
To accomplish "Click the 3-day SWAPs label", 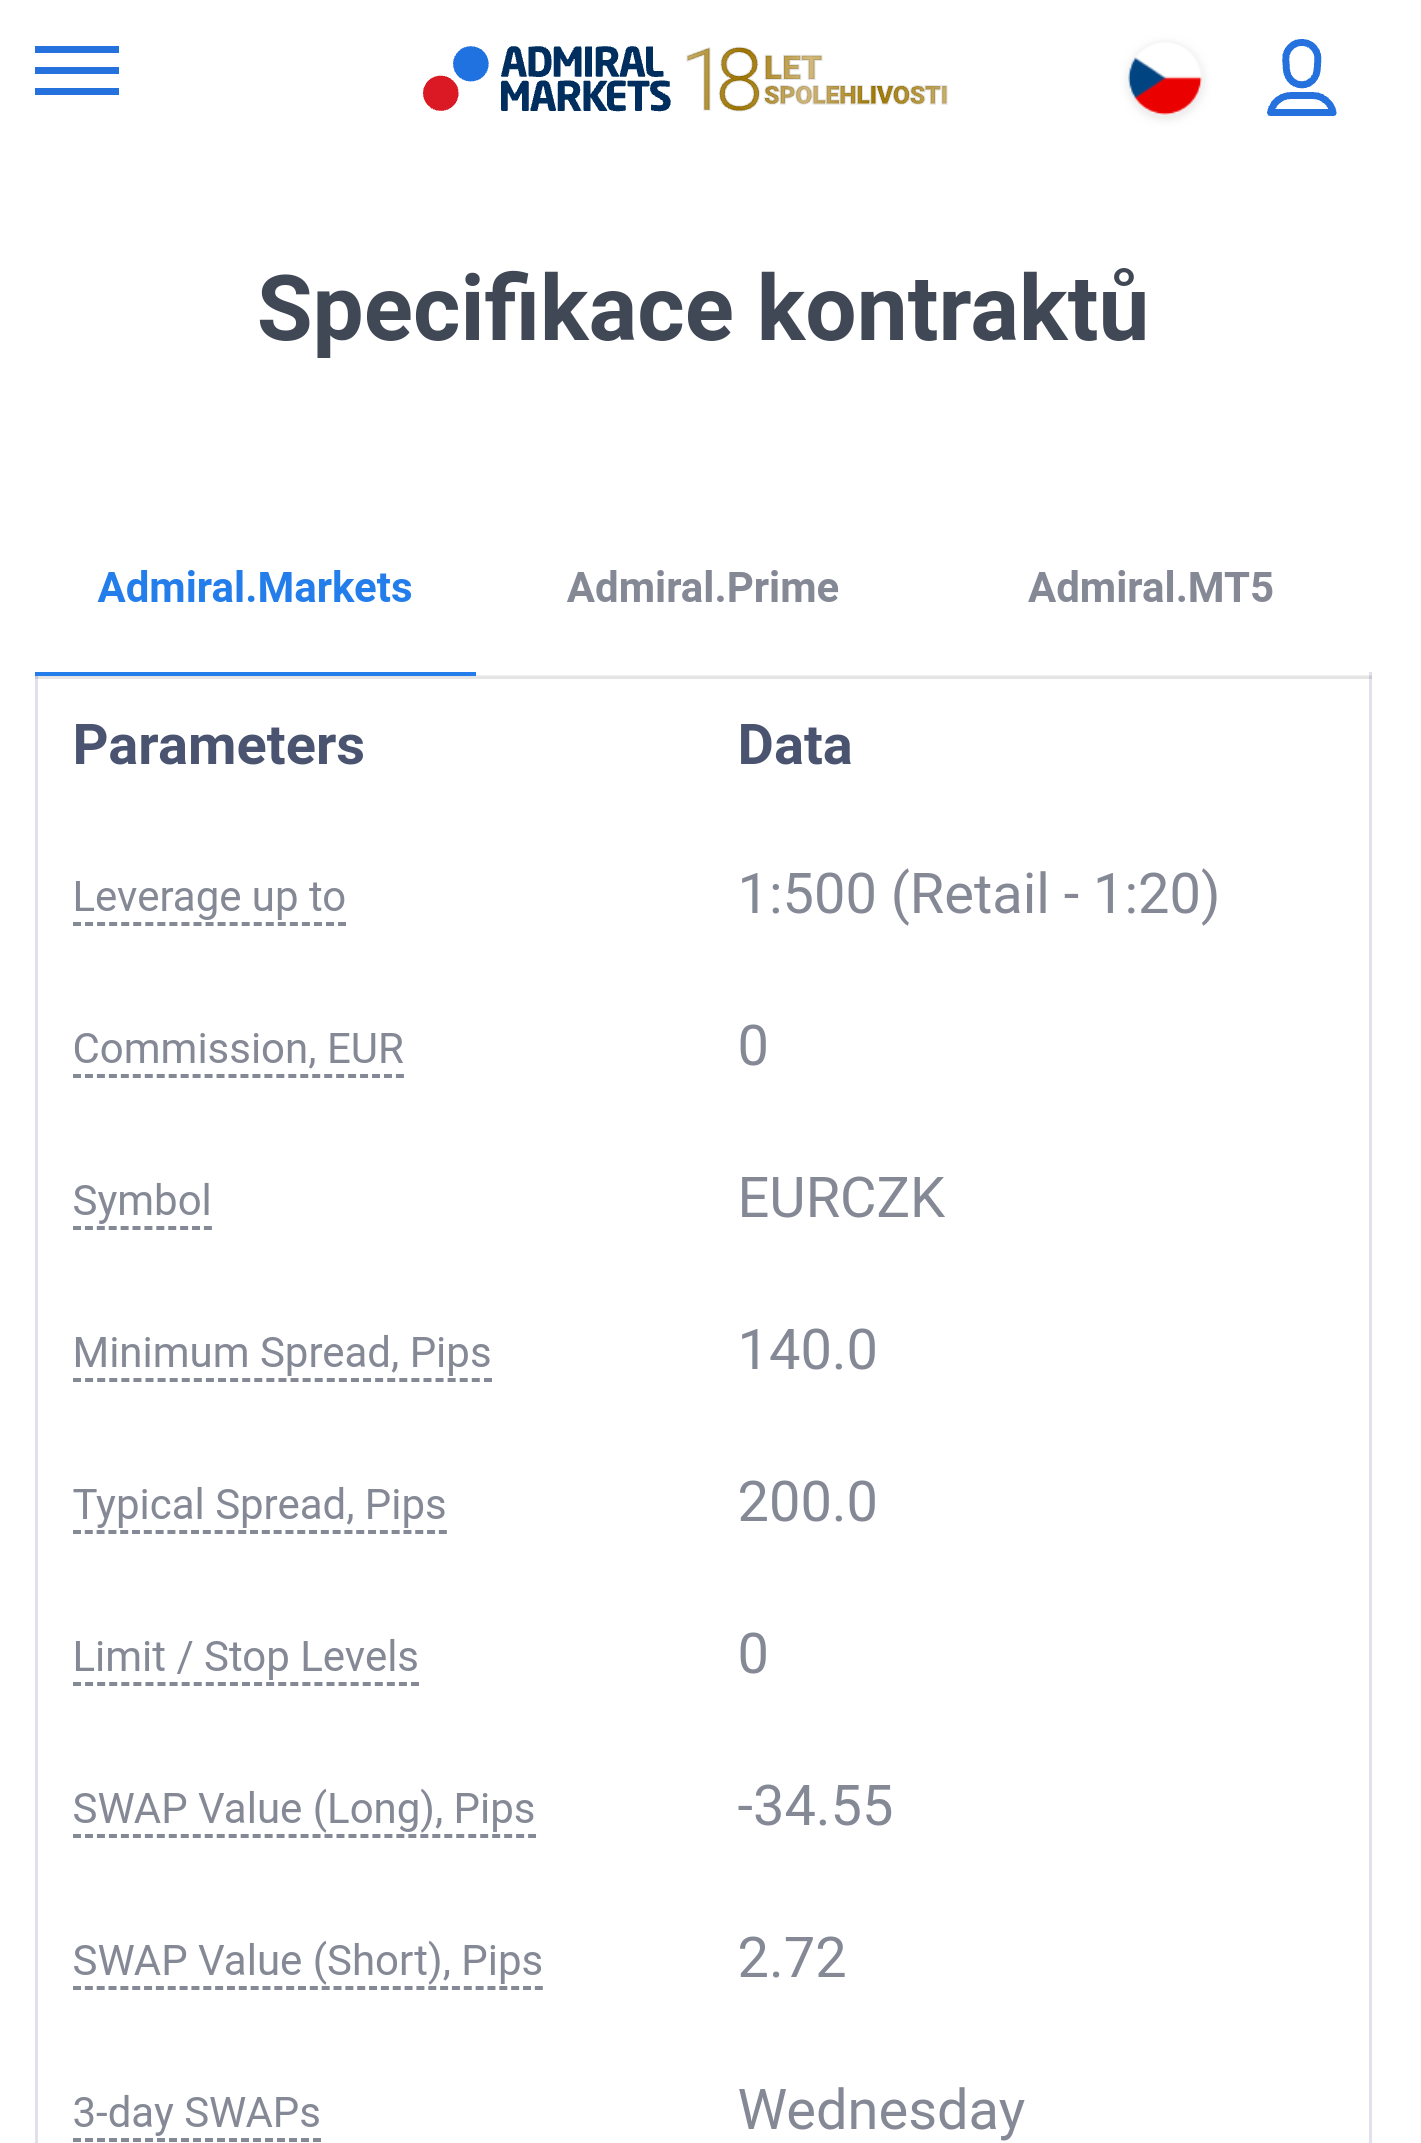I will tap(197, 2113).
